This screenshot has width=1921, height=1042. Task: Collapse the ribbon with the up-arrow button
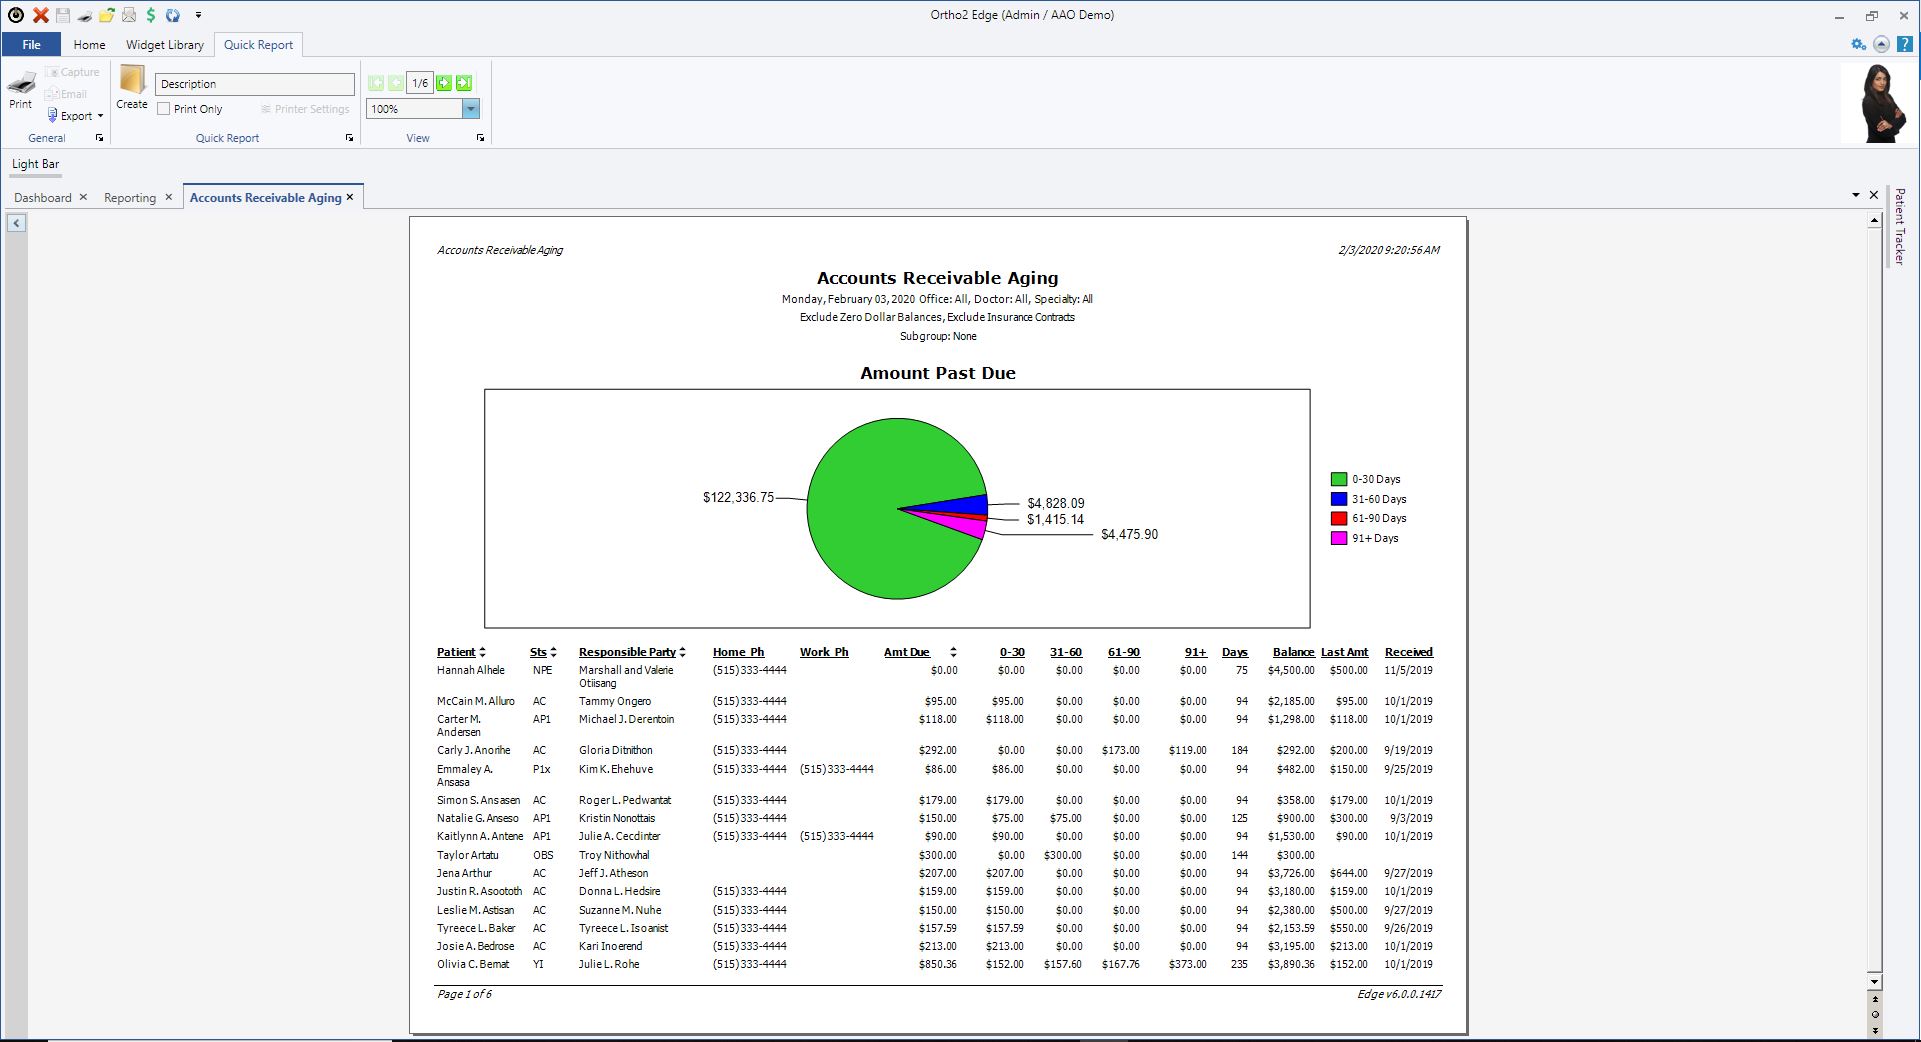coord(1881,44)
